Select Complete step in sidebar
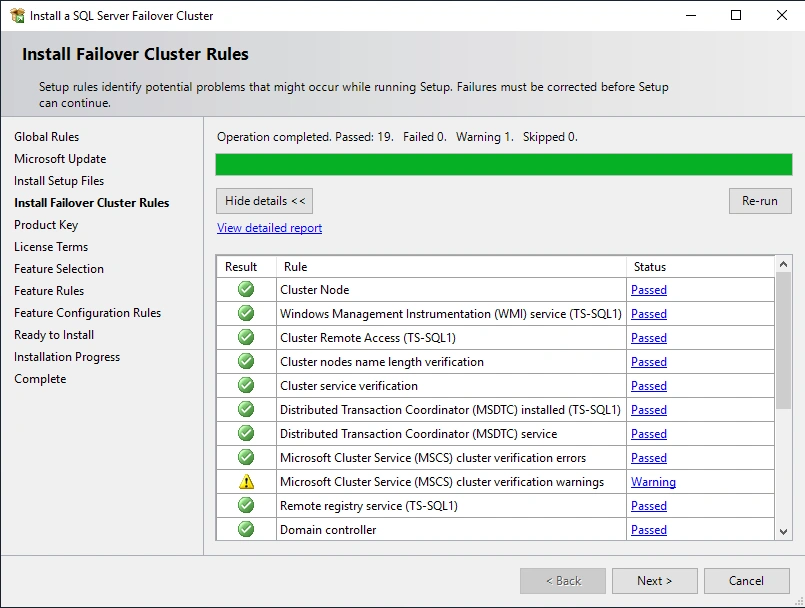This screenshot has height=608, width=805. 40,379
